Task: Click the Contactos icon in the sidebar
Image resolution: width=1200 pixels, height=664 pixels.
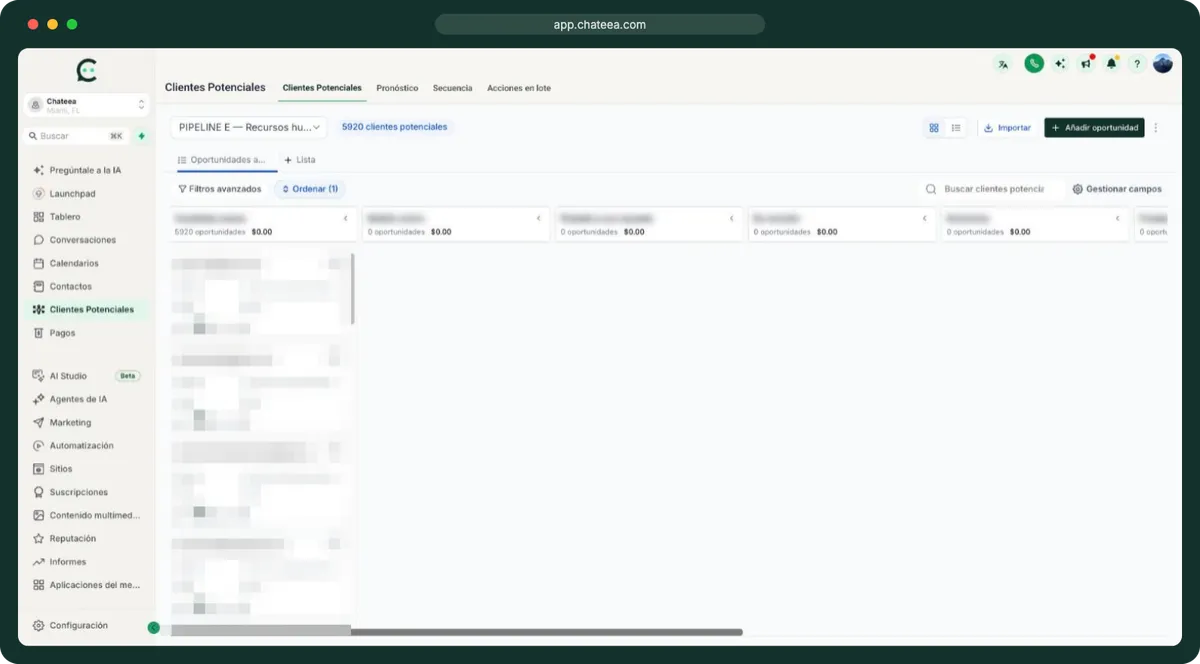Action: pyautogui.click(x=39, y=286)
